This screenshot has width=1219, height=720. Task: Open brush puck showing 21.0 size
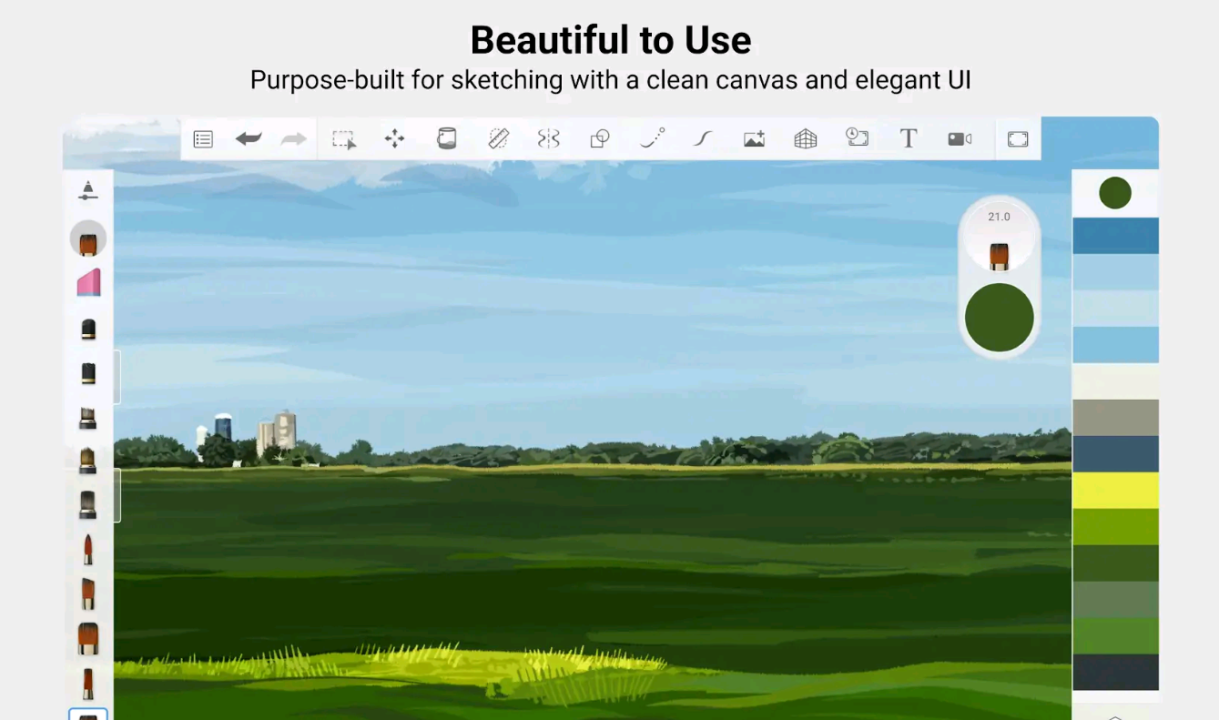(999, 238)
